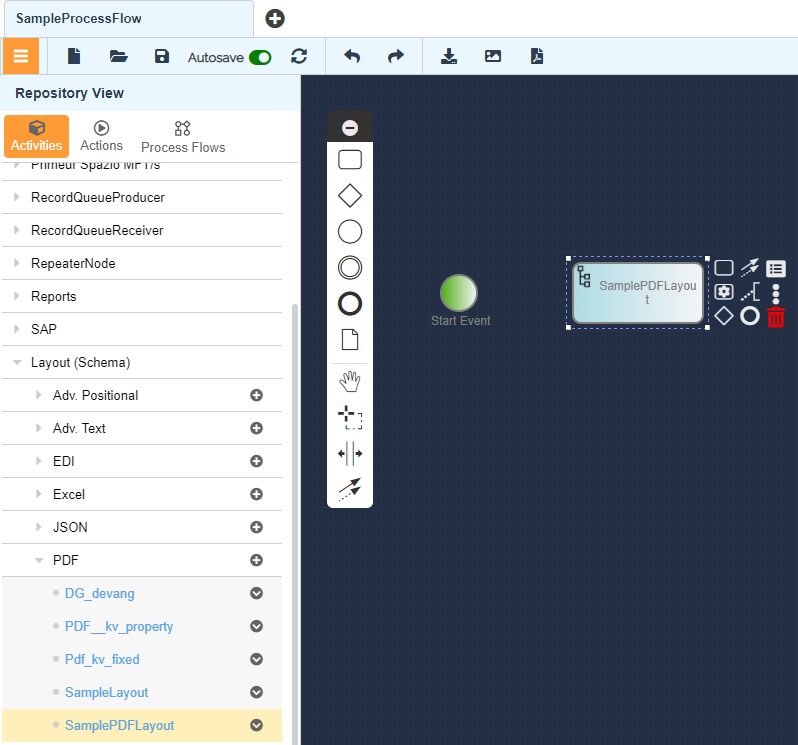The image size is (798, 745).
Task: Open three-dots more options in context pad
Action: (776, 294)
